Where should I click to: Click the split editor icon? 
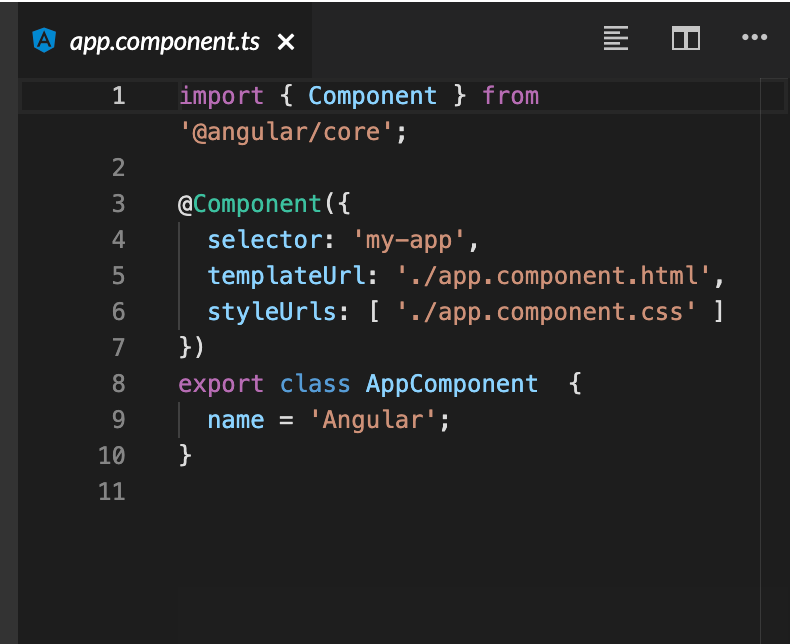[686, 38]
